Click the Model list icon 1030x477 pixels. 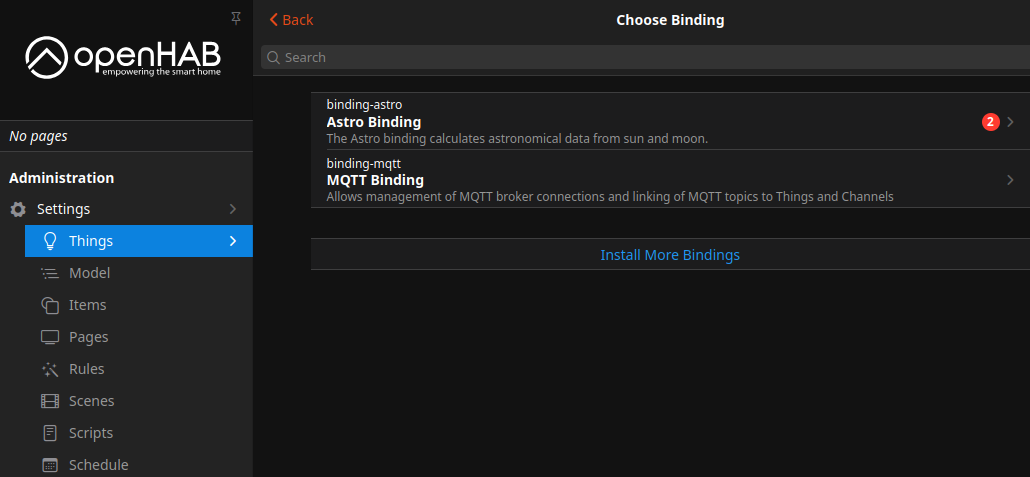[49, 273]
